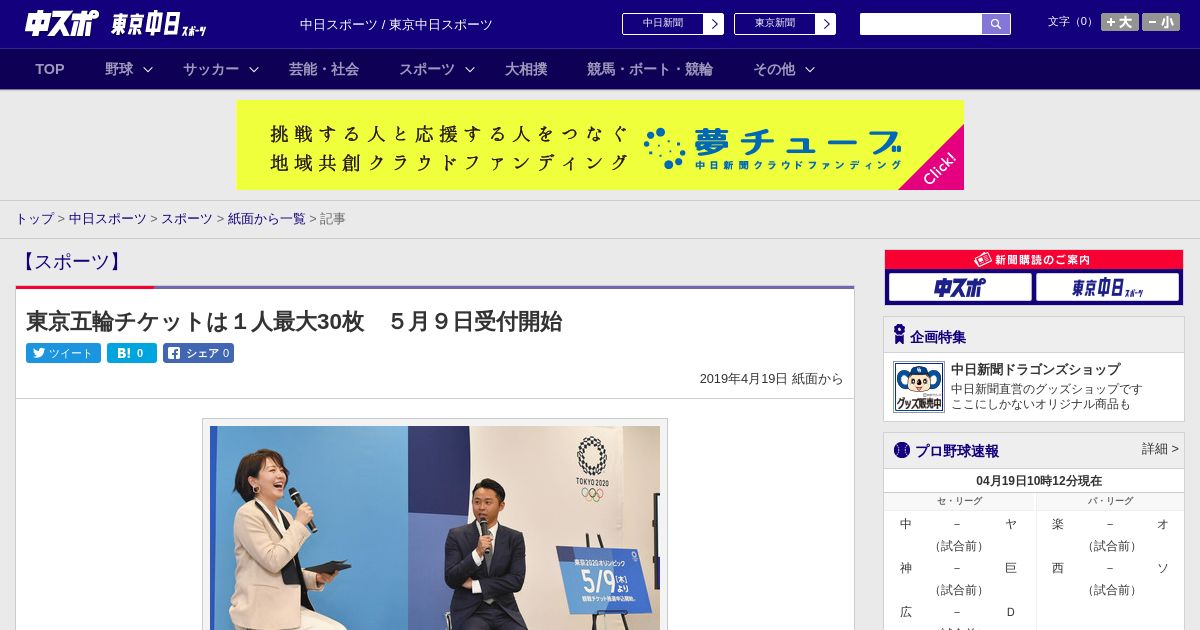Go to TOP in navigation bar
Viewport: 1200px width, 630px height.
coord(50,69)
